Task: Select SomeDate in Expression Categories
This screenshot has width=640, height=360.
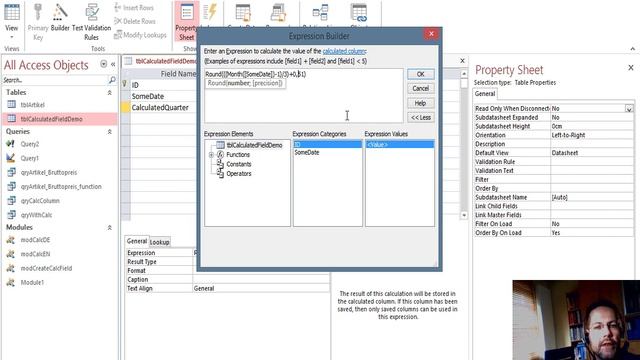Action: (307, 153)
